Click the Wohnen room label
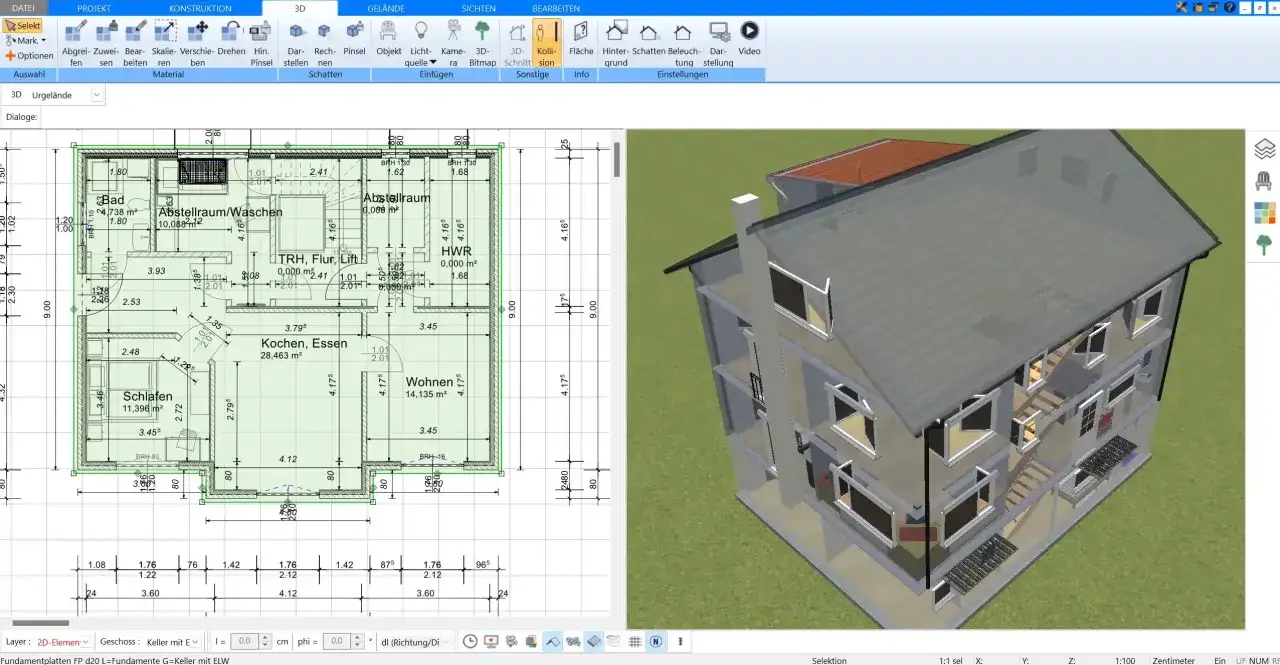The height and width of the screenshot is (665, 1280). (430, 382)
